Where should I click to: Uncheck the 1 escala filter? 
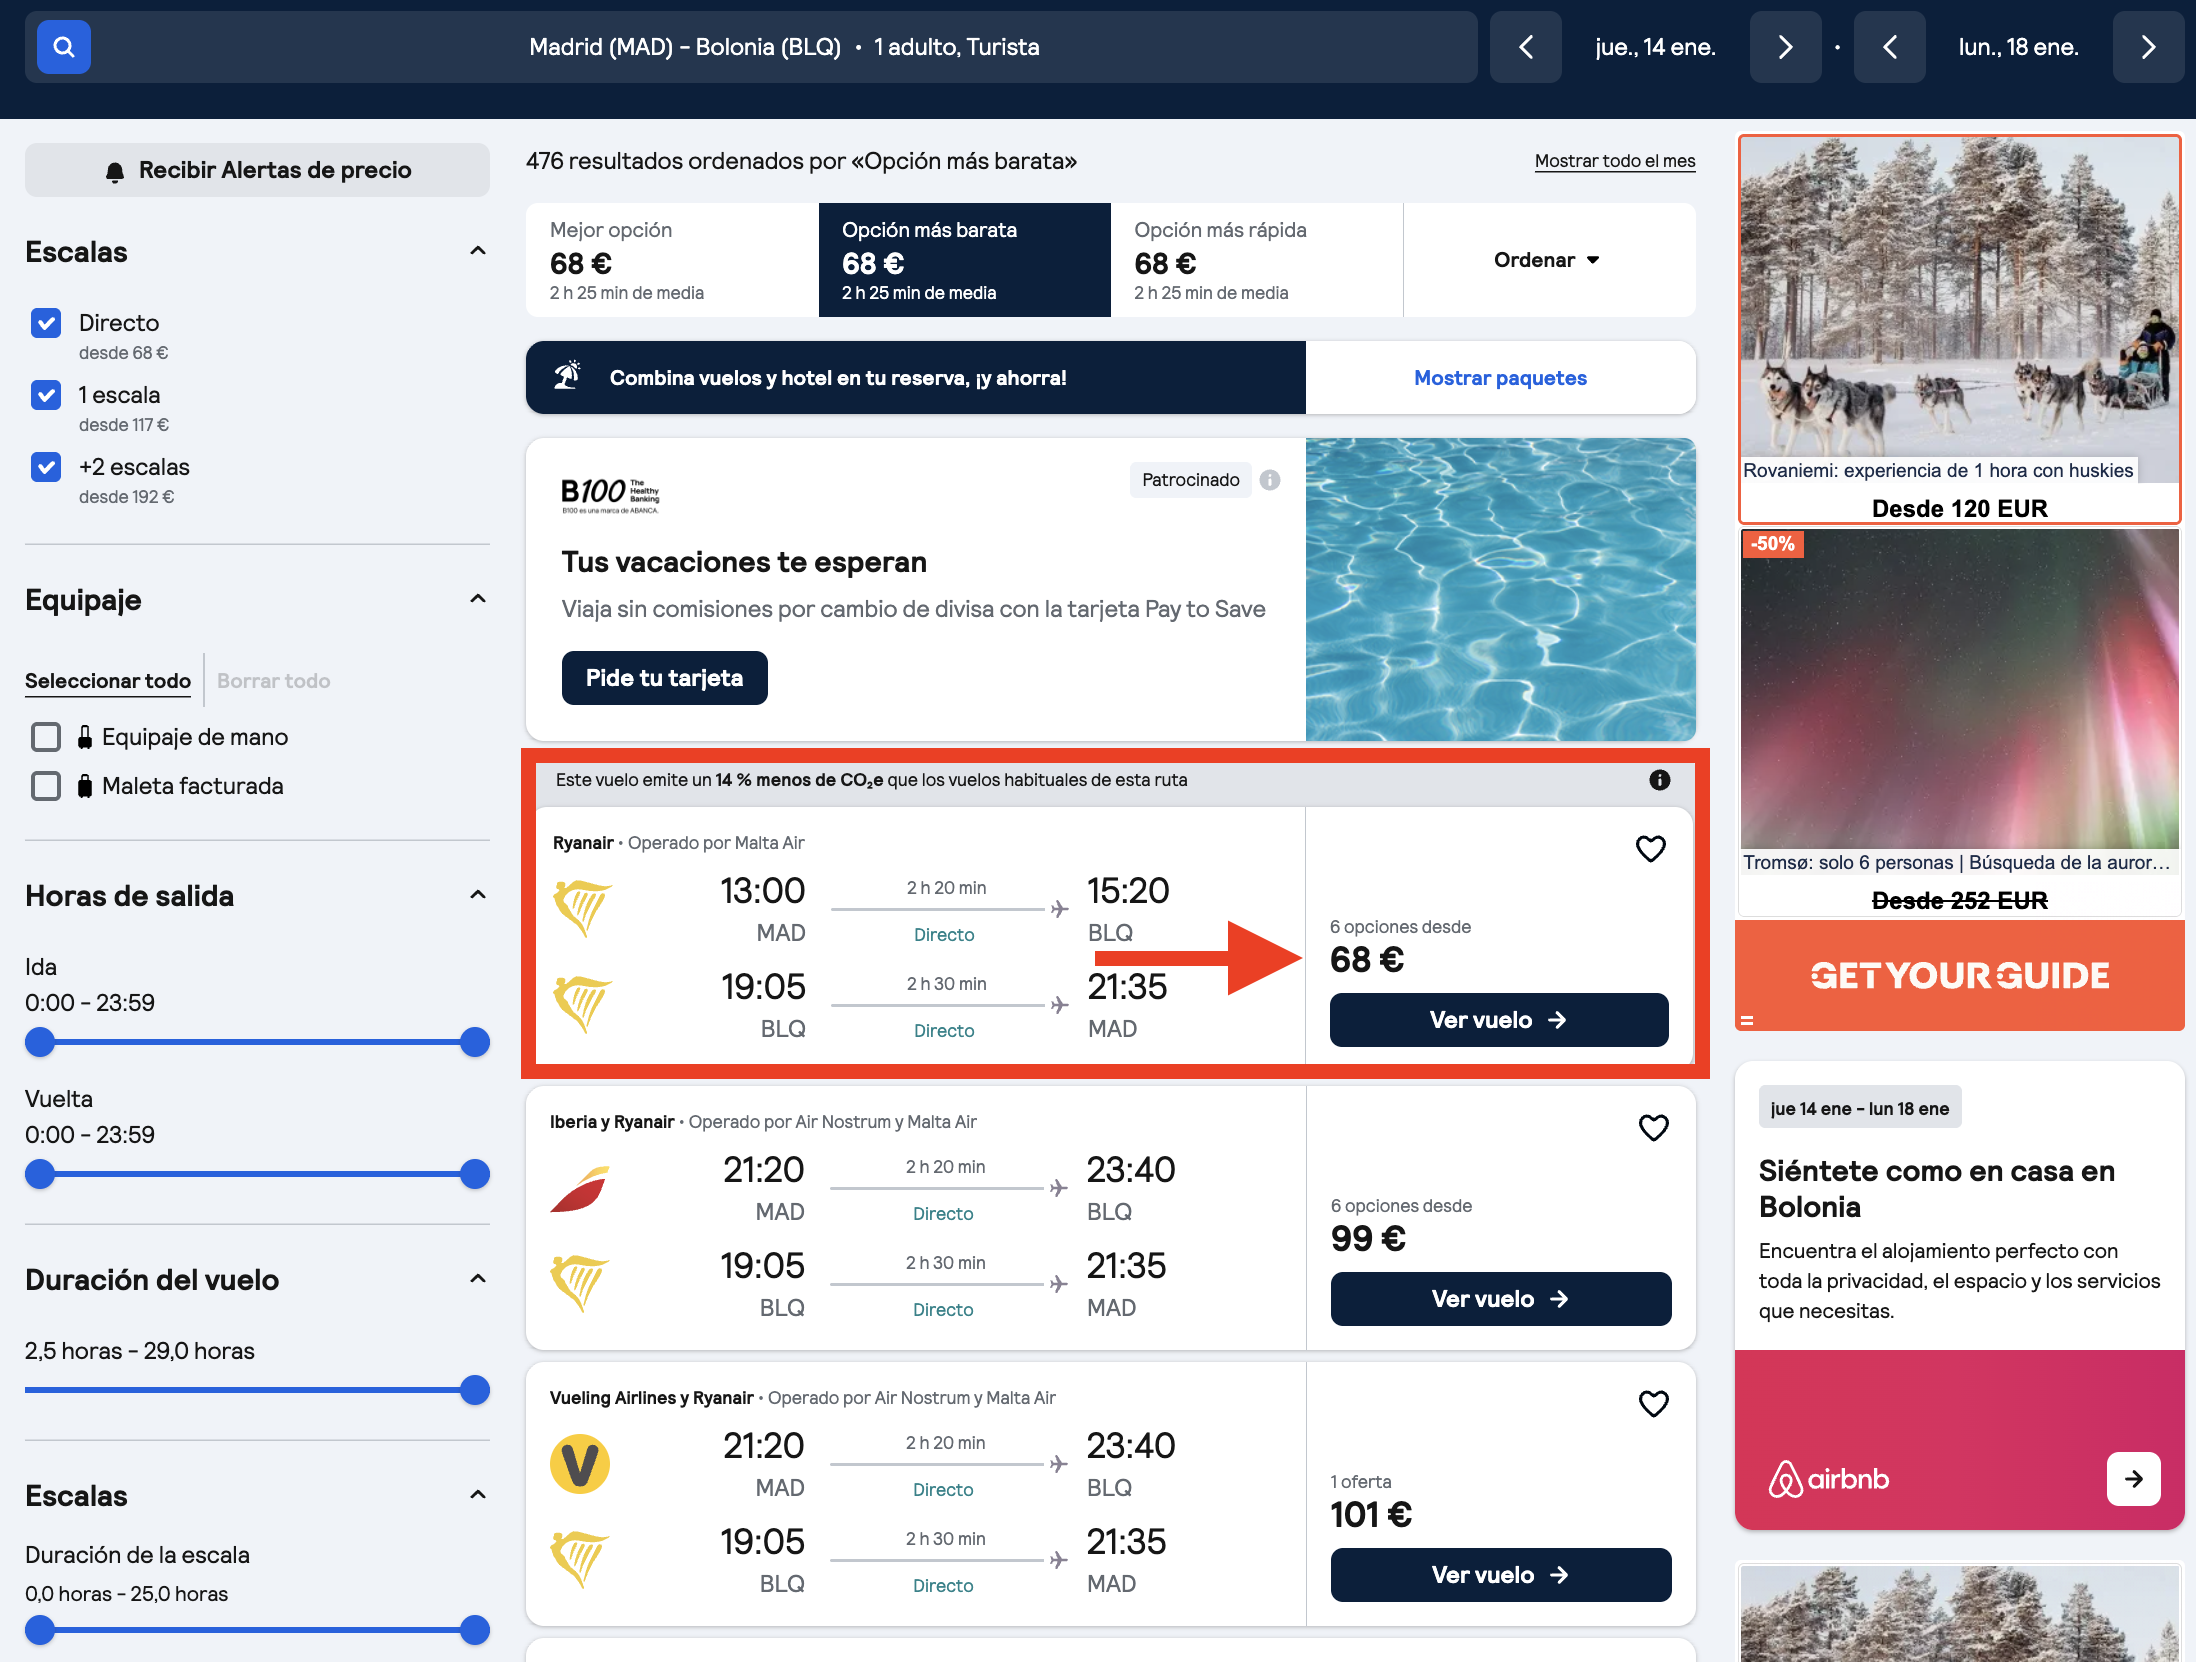point(46,395)
